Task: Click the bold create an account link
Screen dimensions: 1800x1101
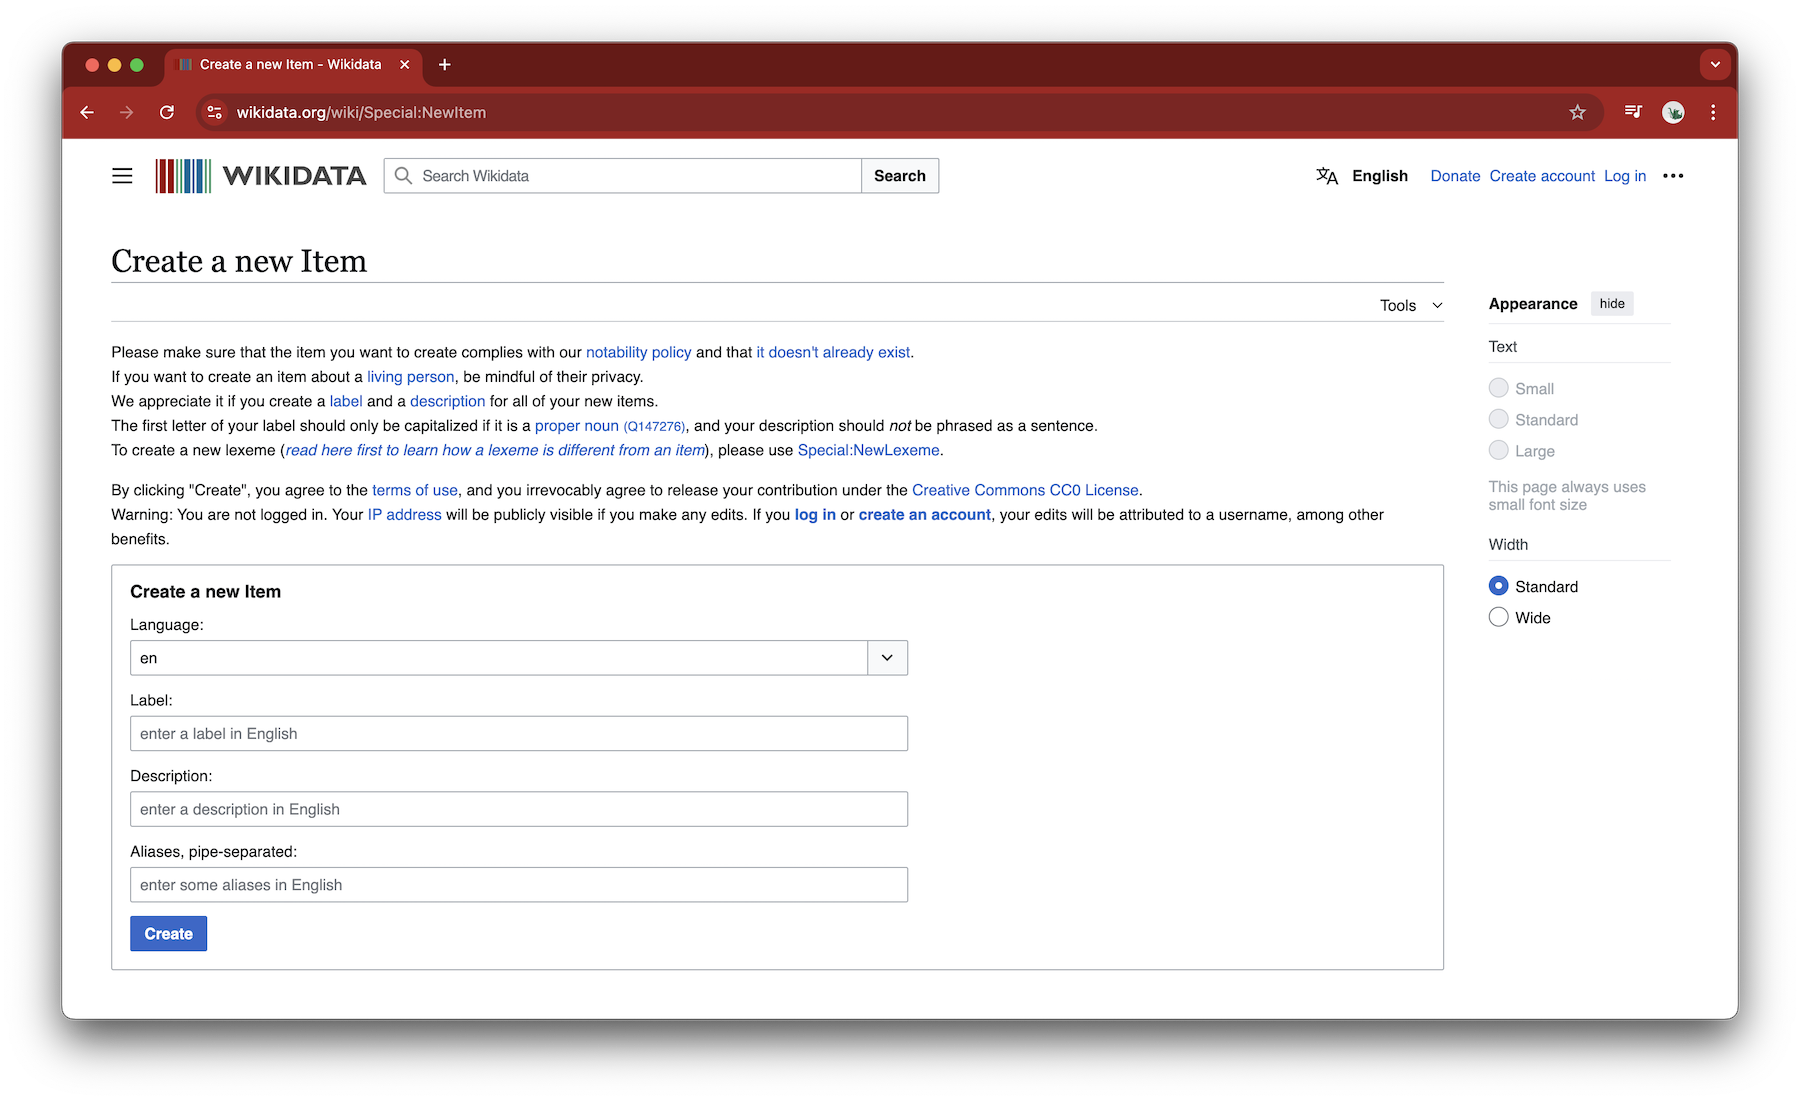Action: [924, 515]
